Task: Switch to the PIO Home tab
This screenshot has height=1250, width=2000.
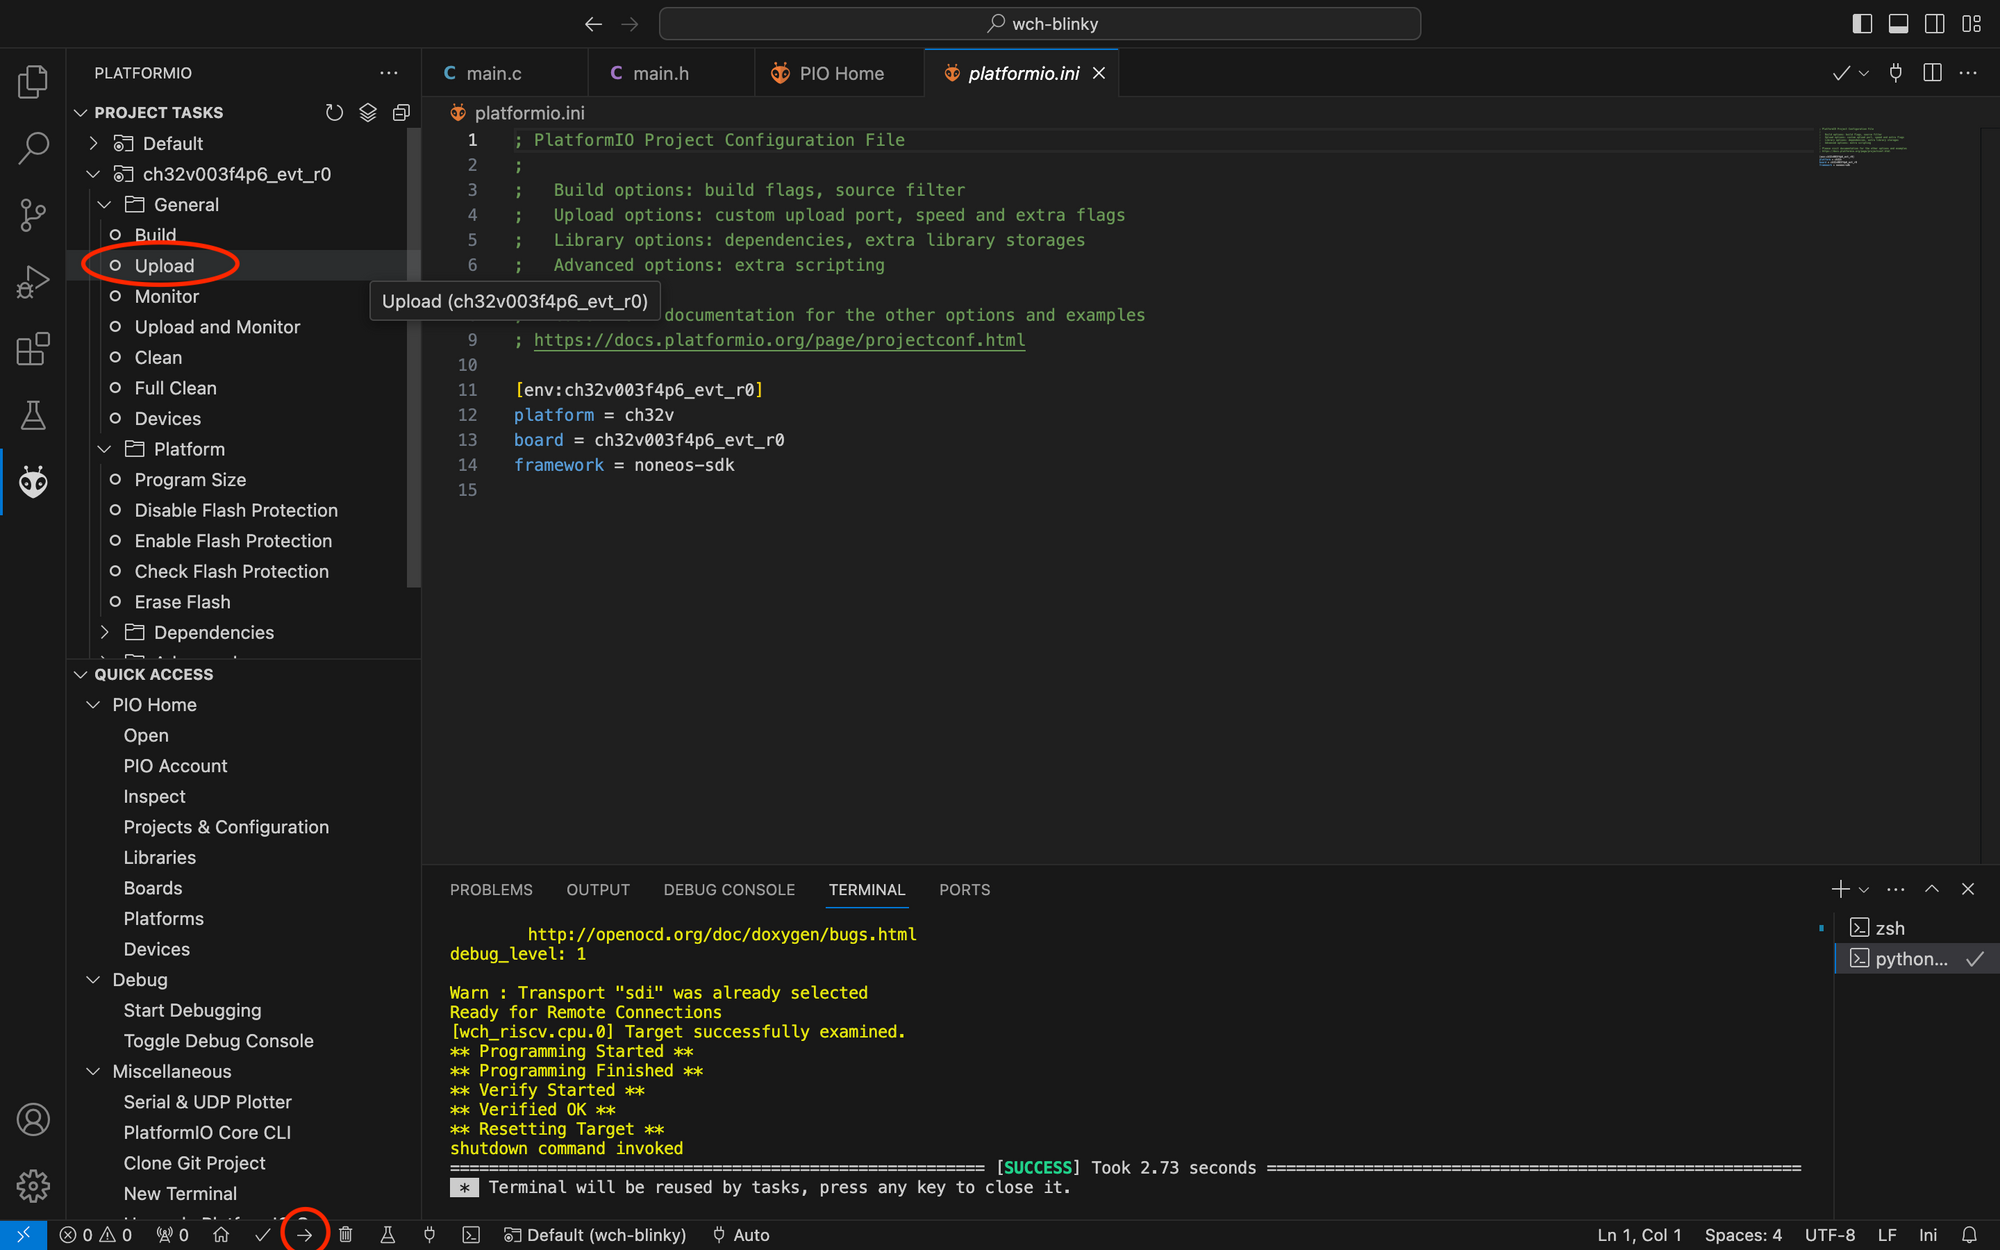Action: point(840,73)
